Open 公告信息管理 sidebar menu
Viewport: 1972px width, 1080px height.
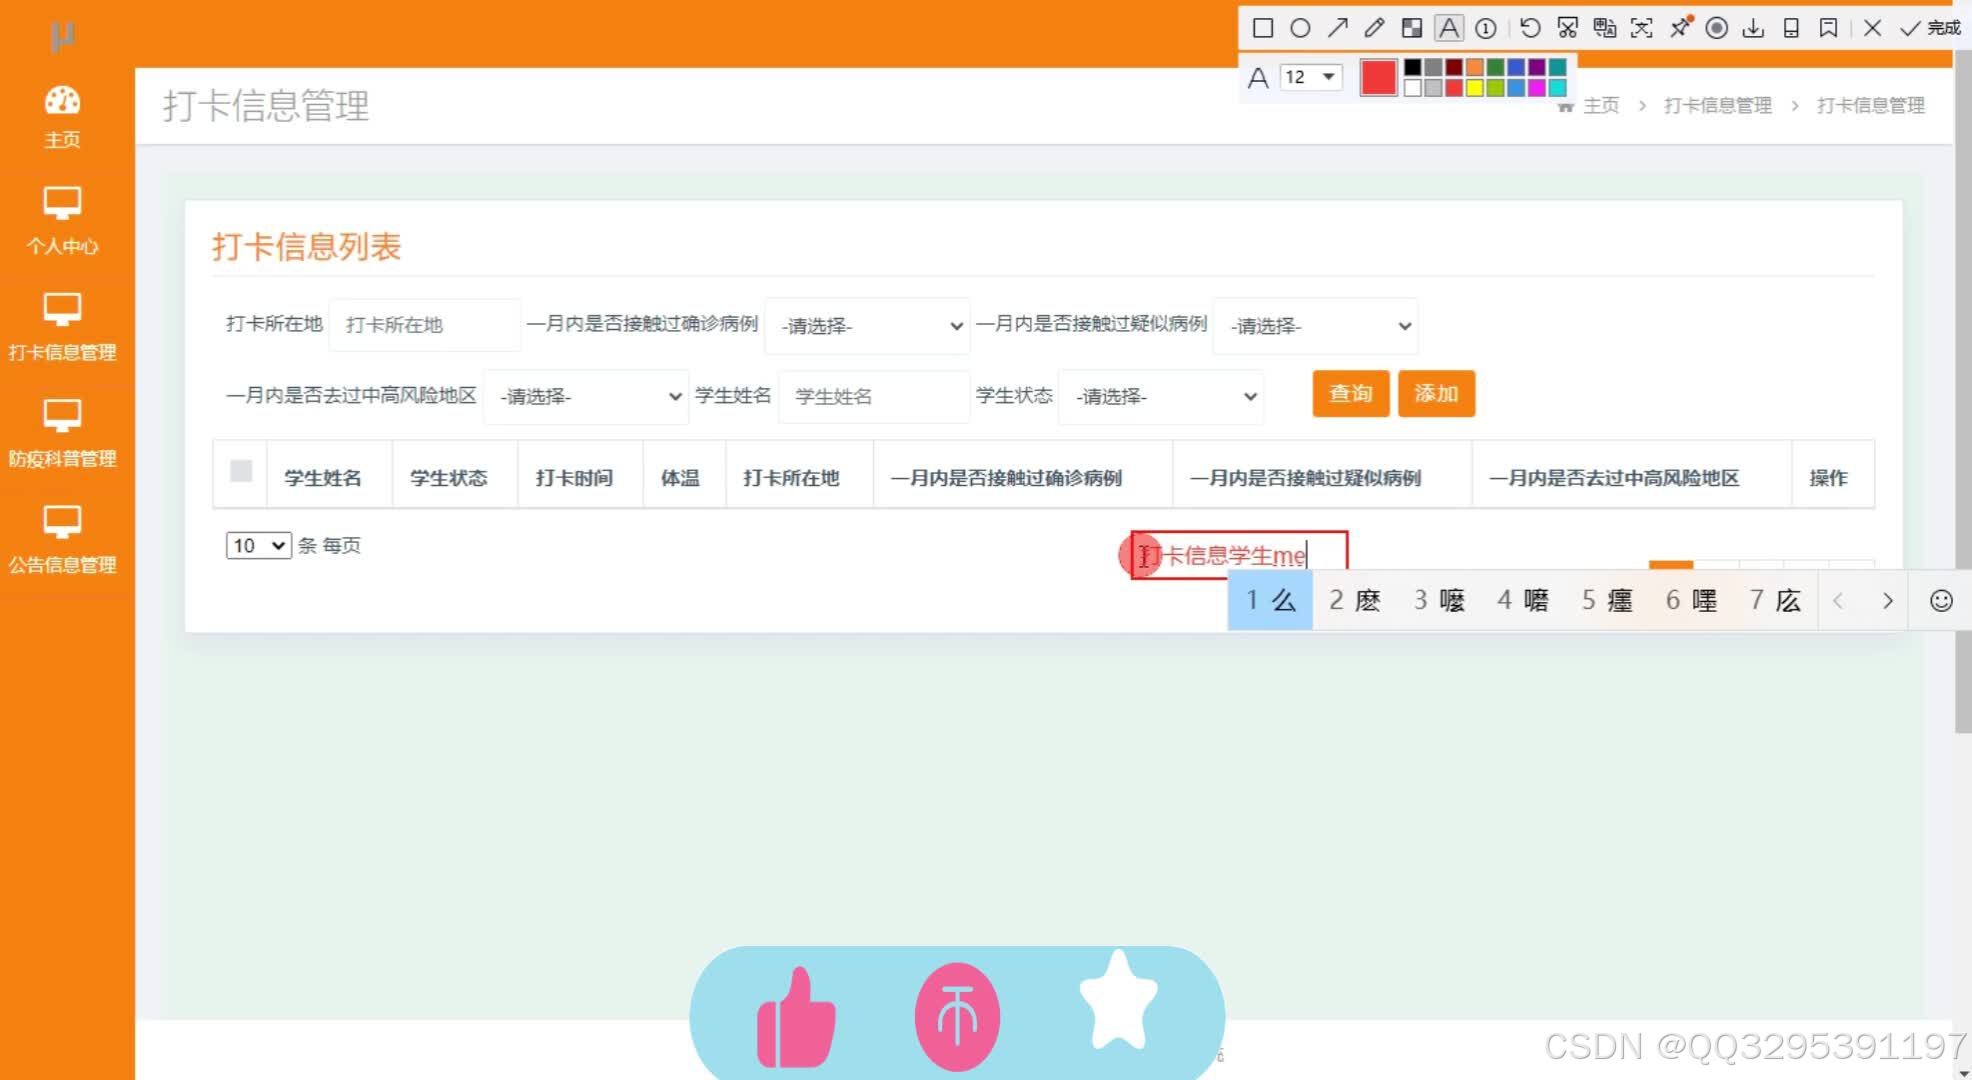62,540
